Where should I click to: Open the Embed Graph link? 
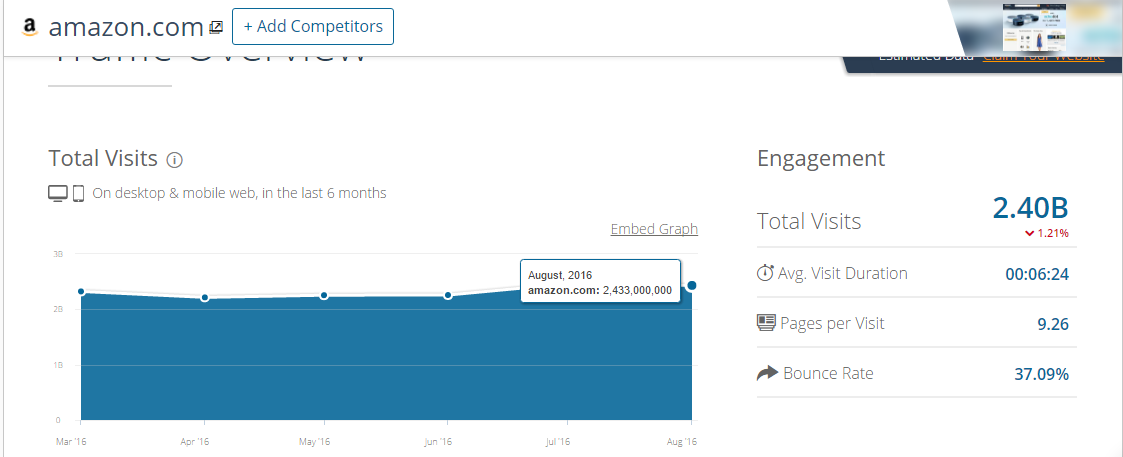tap(654, 229)
